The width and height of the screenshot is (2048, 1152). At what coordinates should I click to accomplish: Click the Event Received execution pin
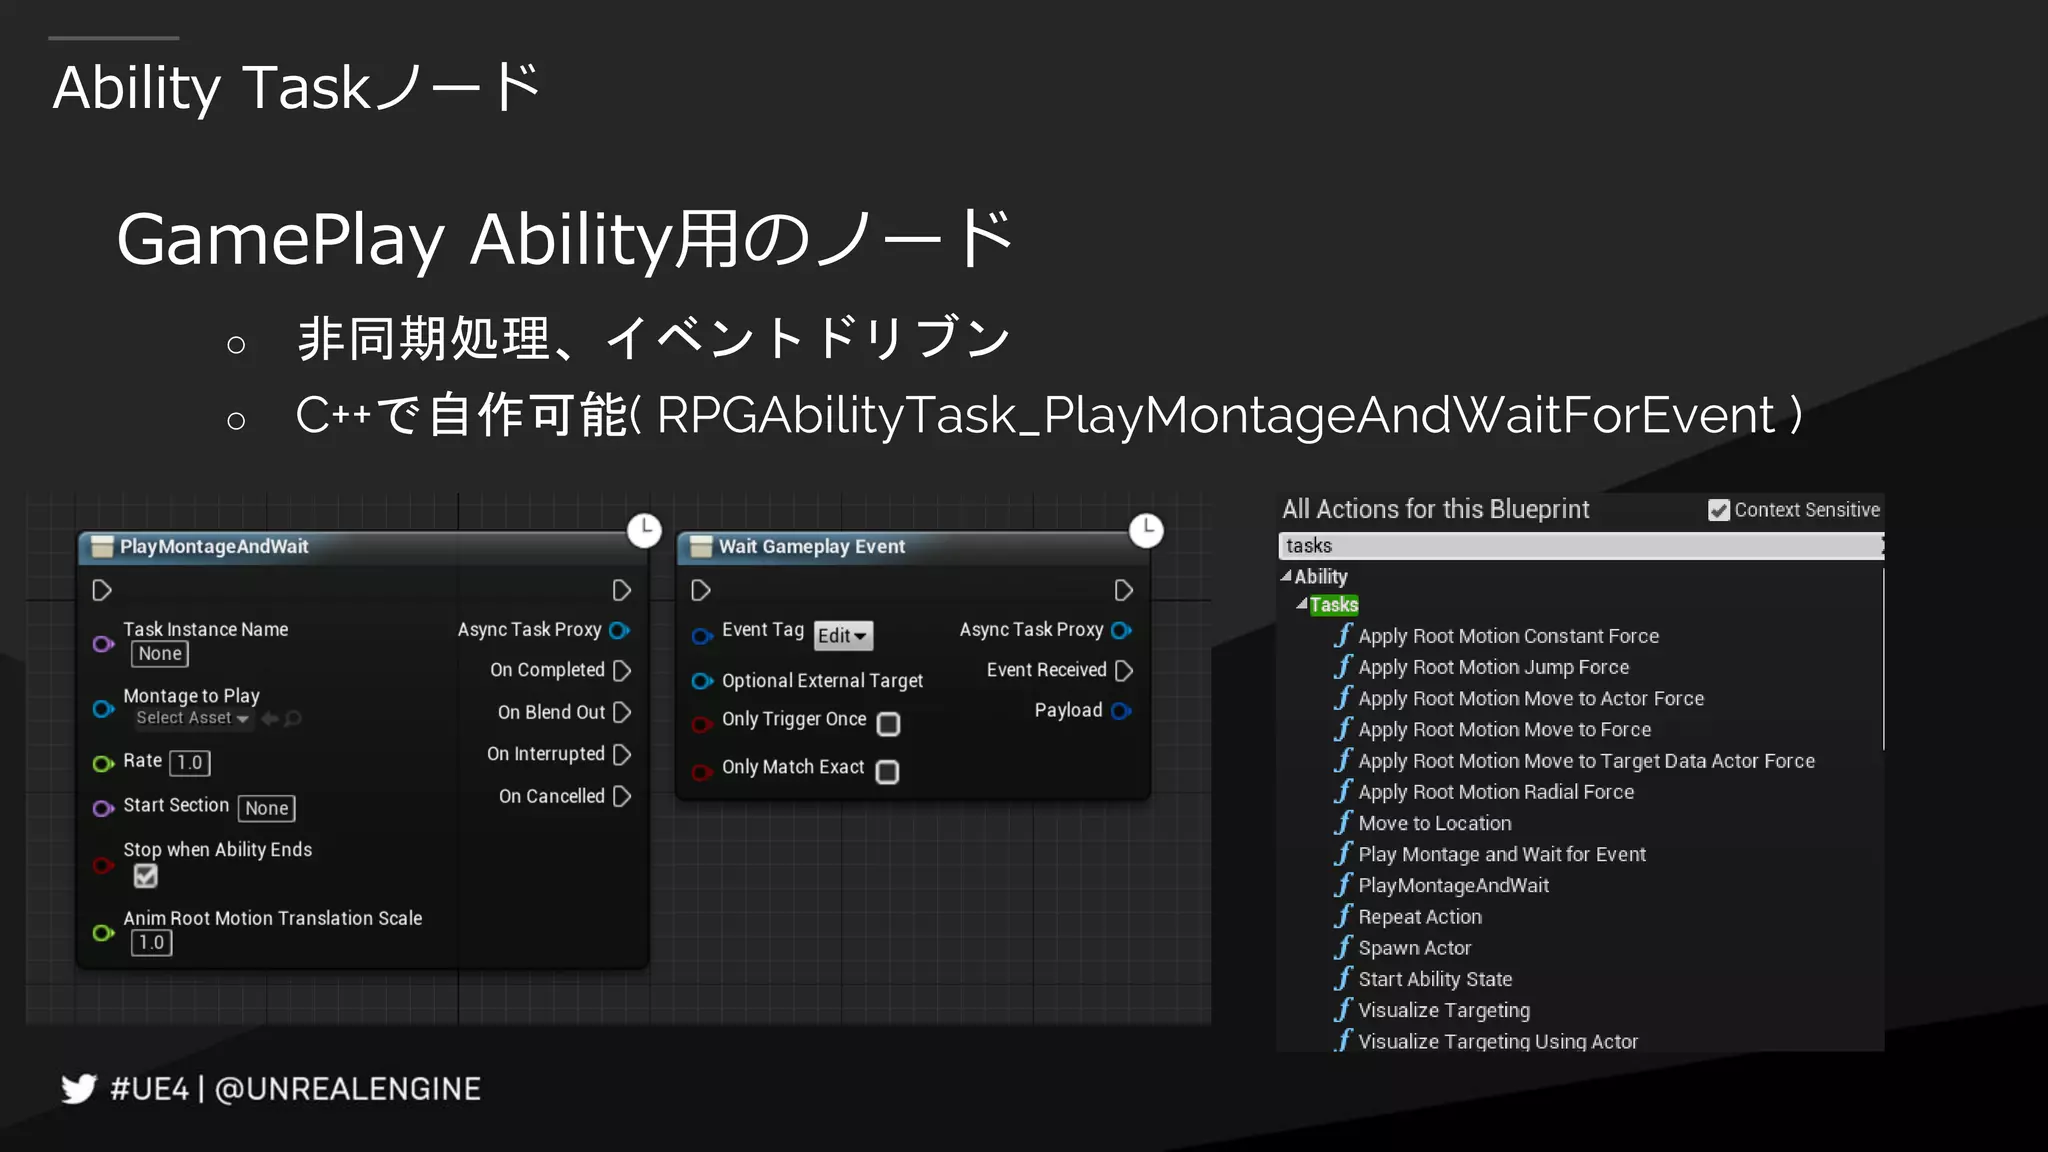coord(1123,670)
